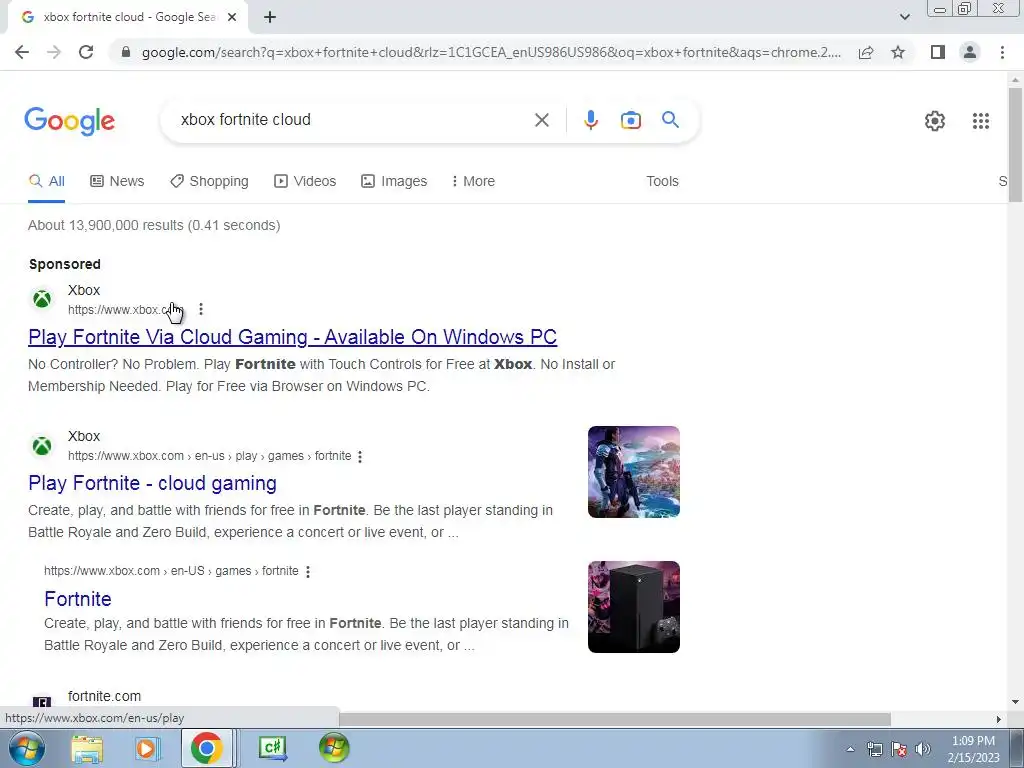Image resolution: width=1024 pixels, height=768 pixels.
Task: Click the Xbox site name in the sponsored result
Action: pos(84,291)
